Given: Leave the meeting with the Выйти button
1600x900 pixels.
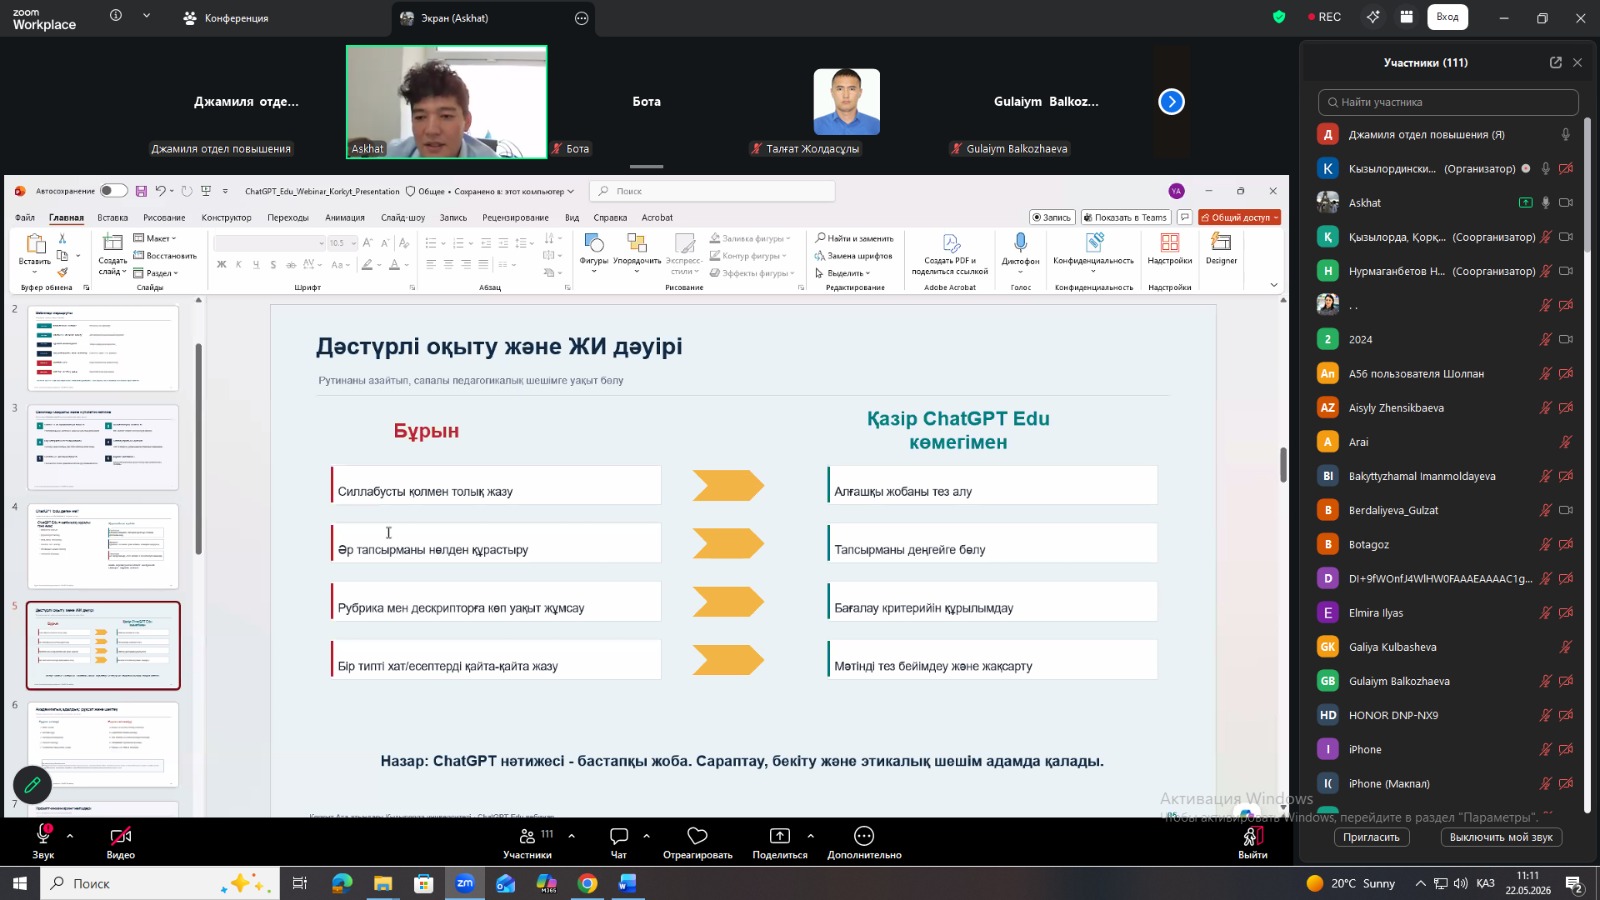Looking at the screenshot, I should click(x=1252, y=842).
